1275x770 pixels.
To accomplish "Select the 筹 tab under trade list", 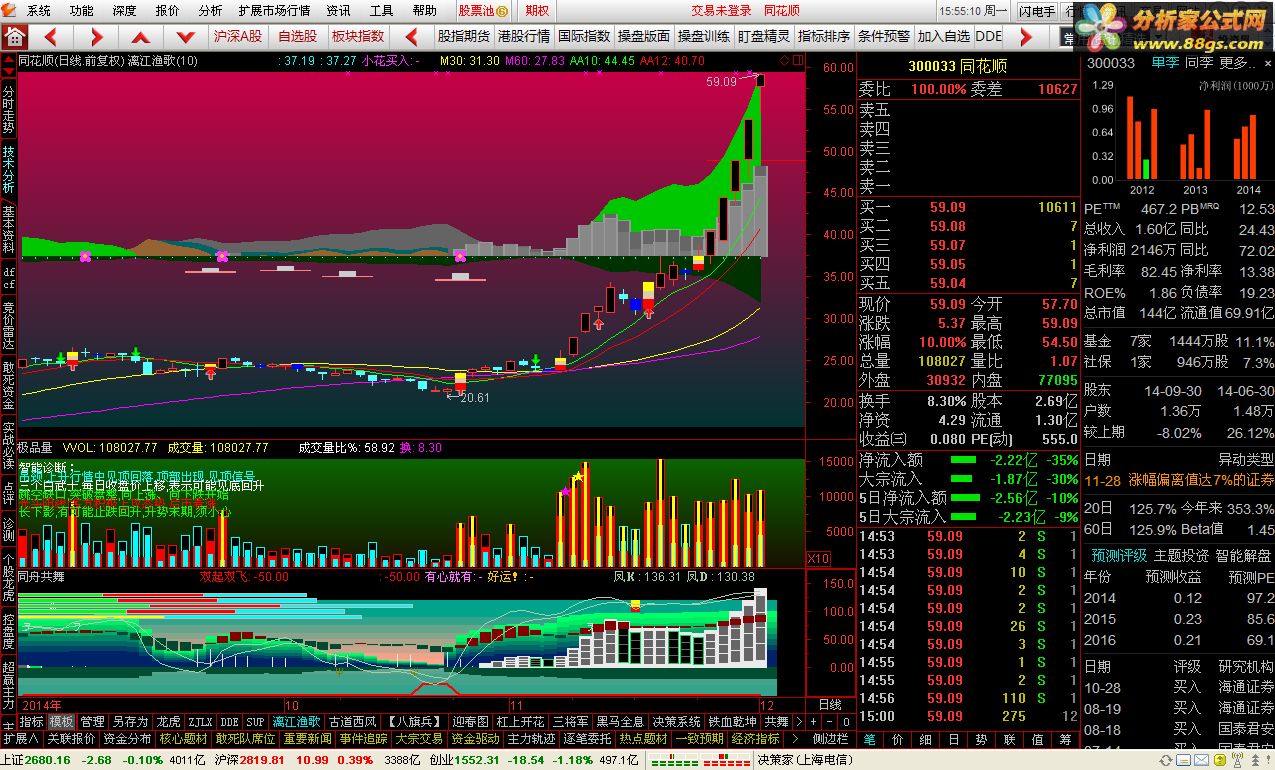I will click(1065, 739).
